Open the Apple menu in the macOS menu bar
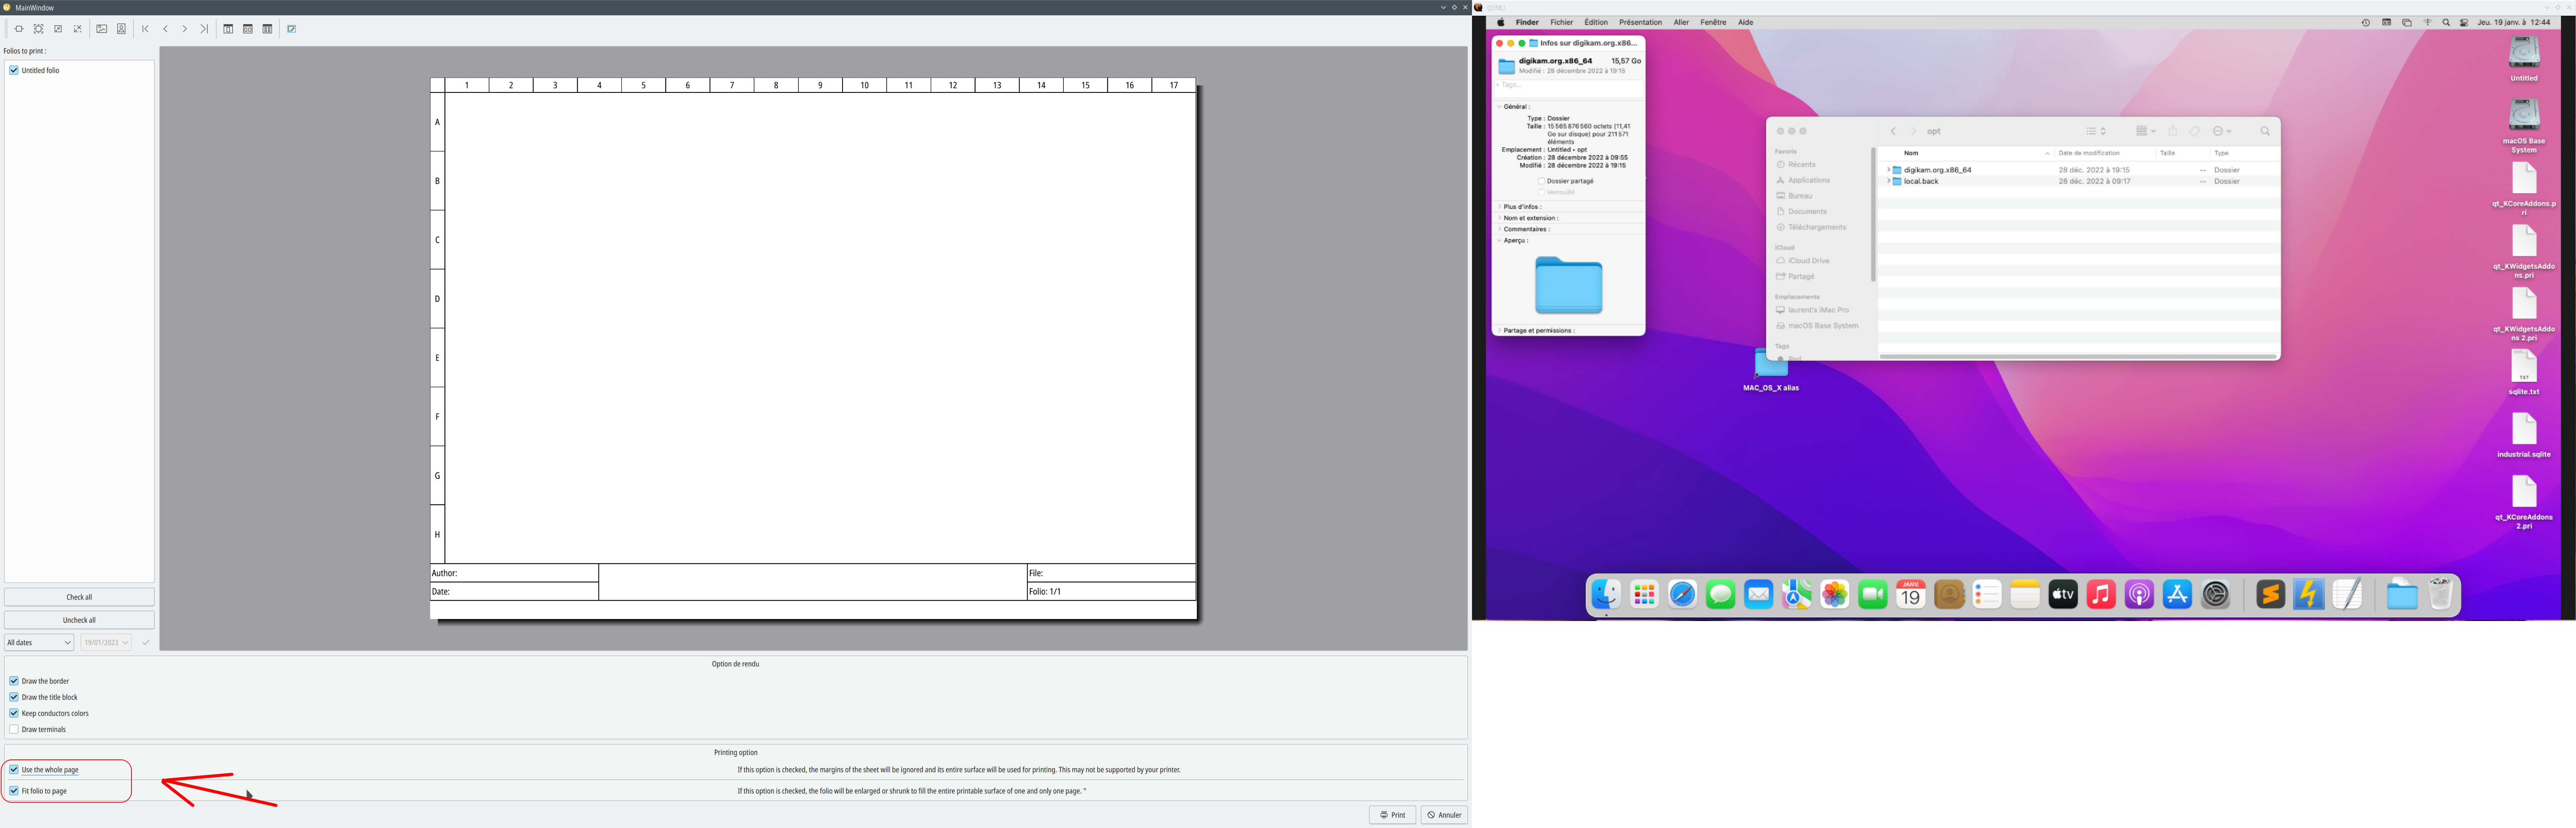 (x=1501, y=22)
